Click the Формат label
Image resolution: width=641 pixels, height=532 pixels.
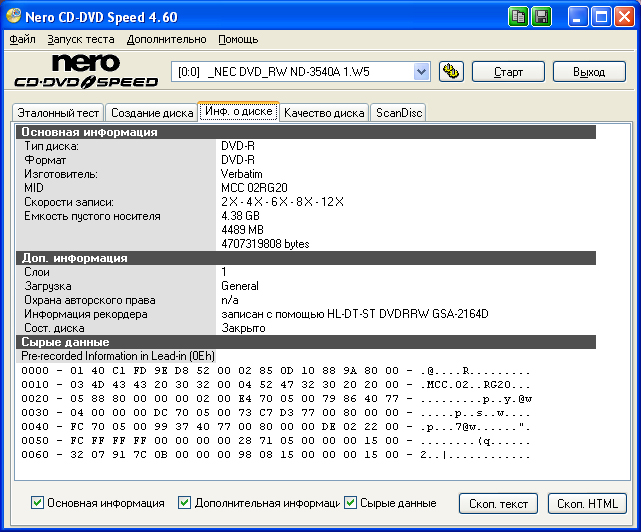tap(45, 160)
